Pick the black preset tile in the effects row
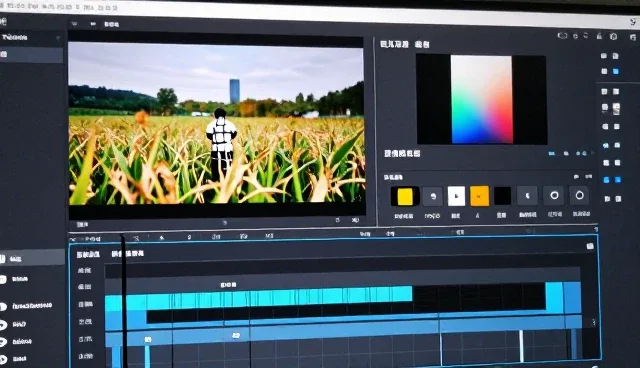 click(502, 196)
